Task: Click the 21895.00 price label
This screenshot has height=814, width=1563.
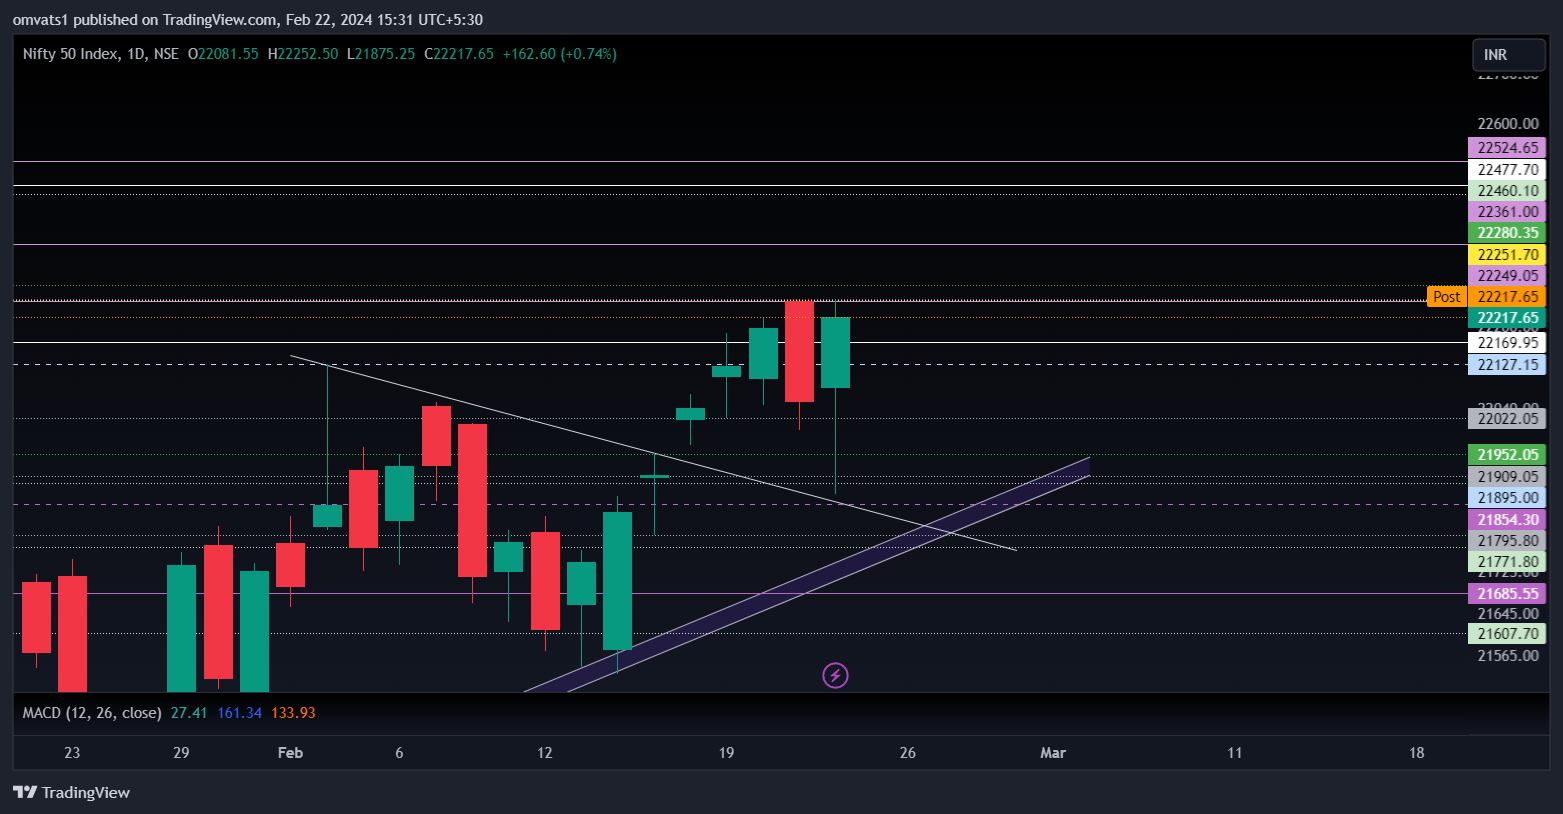Action: (x=1507, y=498)
